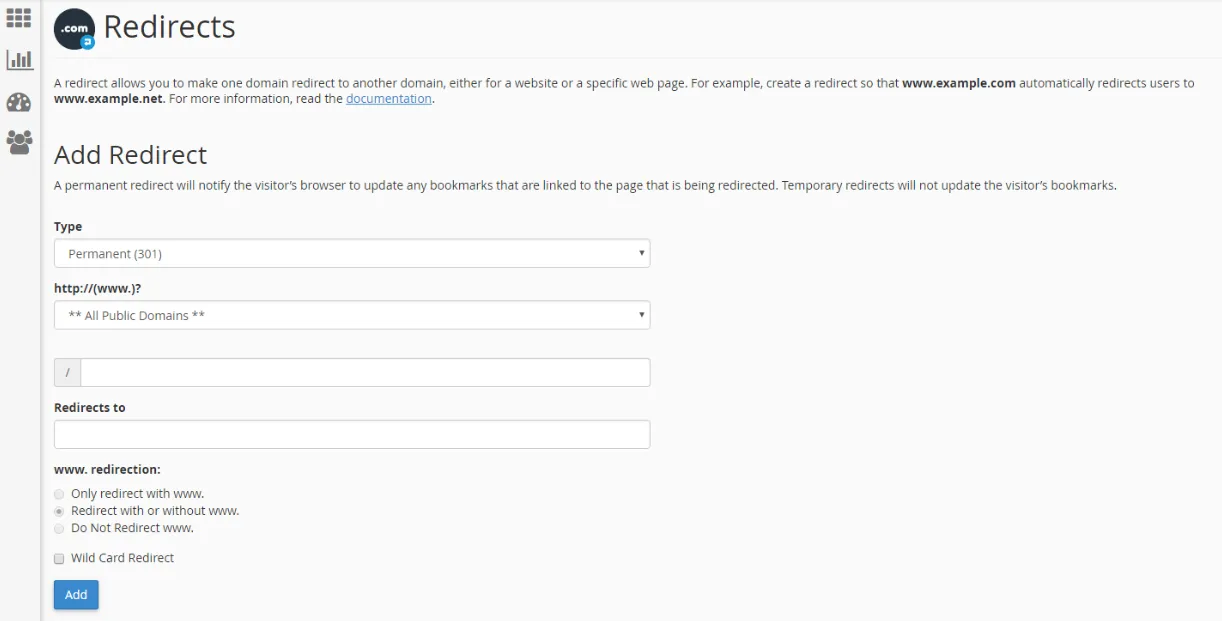Screen dimensions: 1222x621
Task: Click the Add button
Action: (76, 594)
